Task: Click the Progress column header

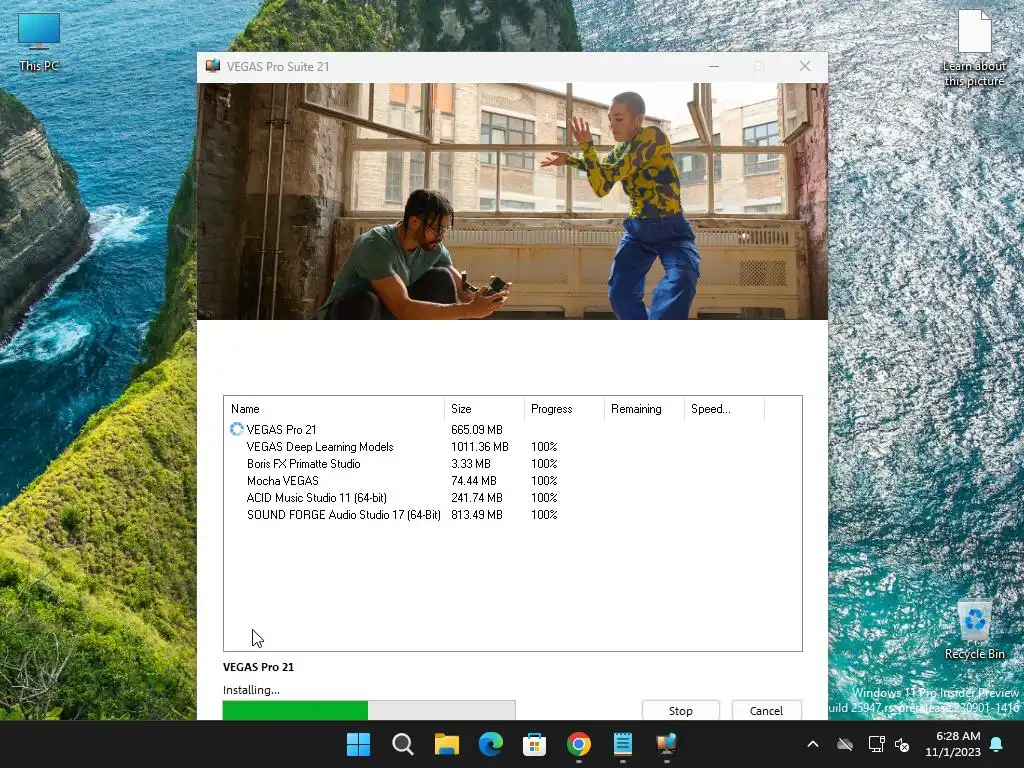Action: pyautogui.click(x=564, y=409)
